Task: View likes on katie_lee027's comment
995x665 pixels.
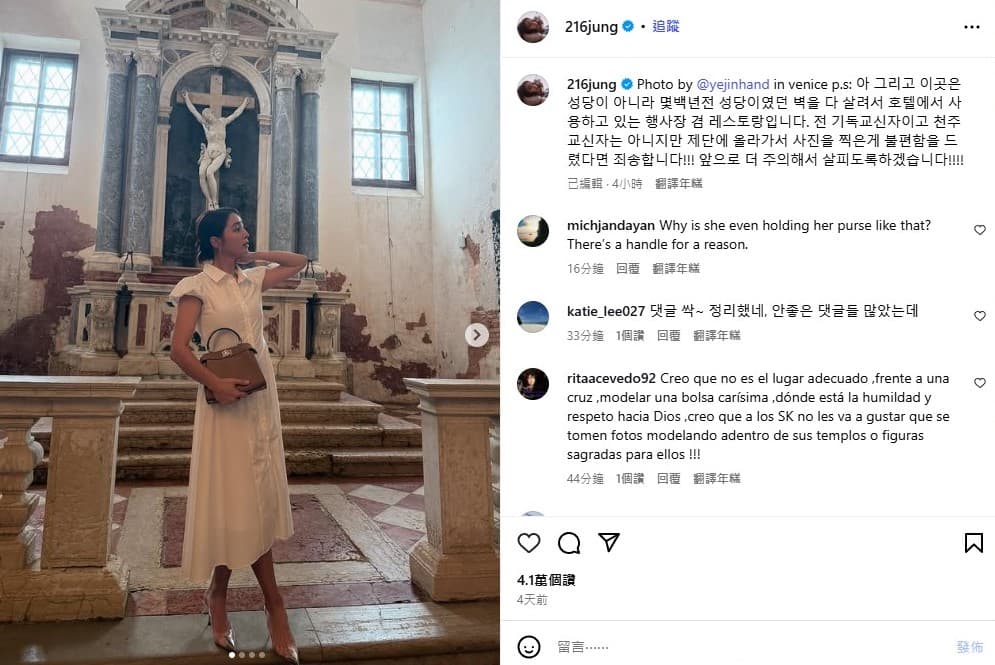Action: click(629, 335)
